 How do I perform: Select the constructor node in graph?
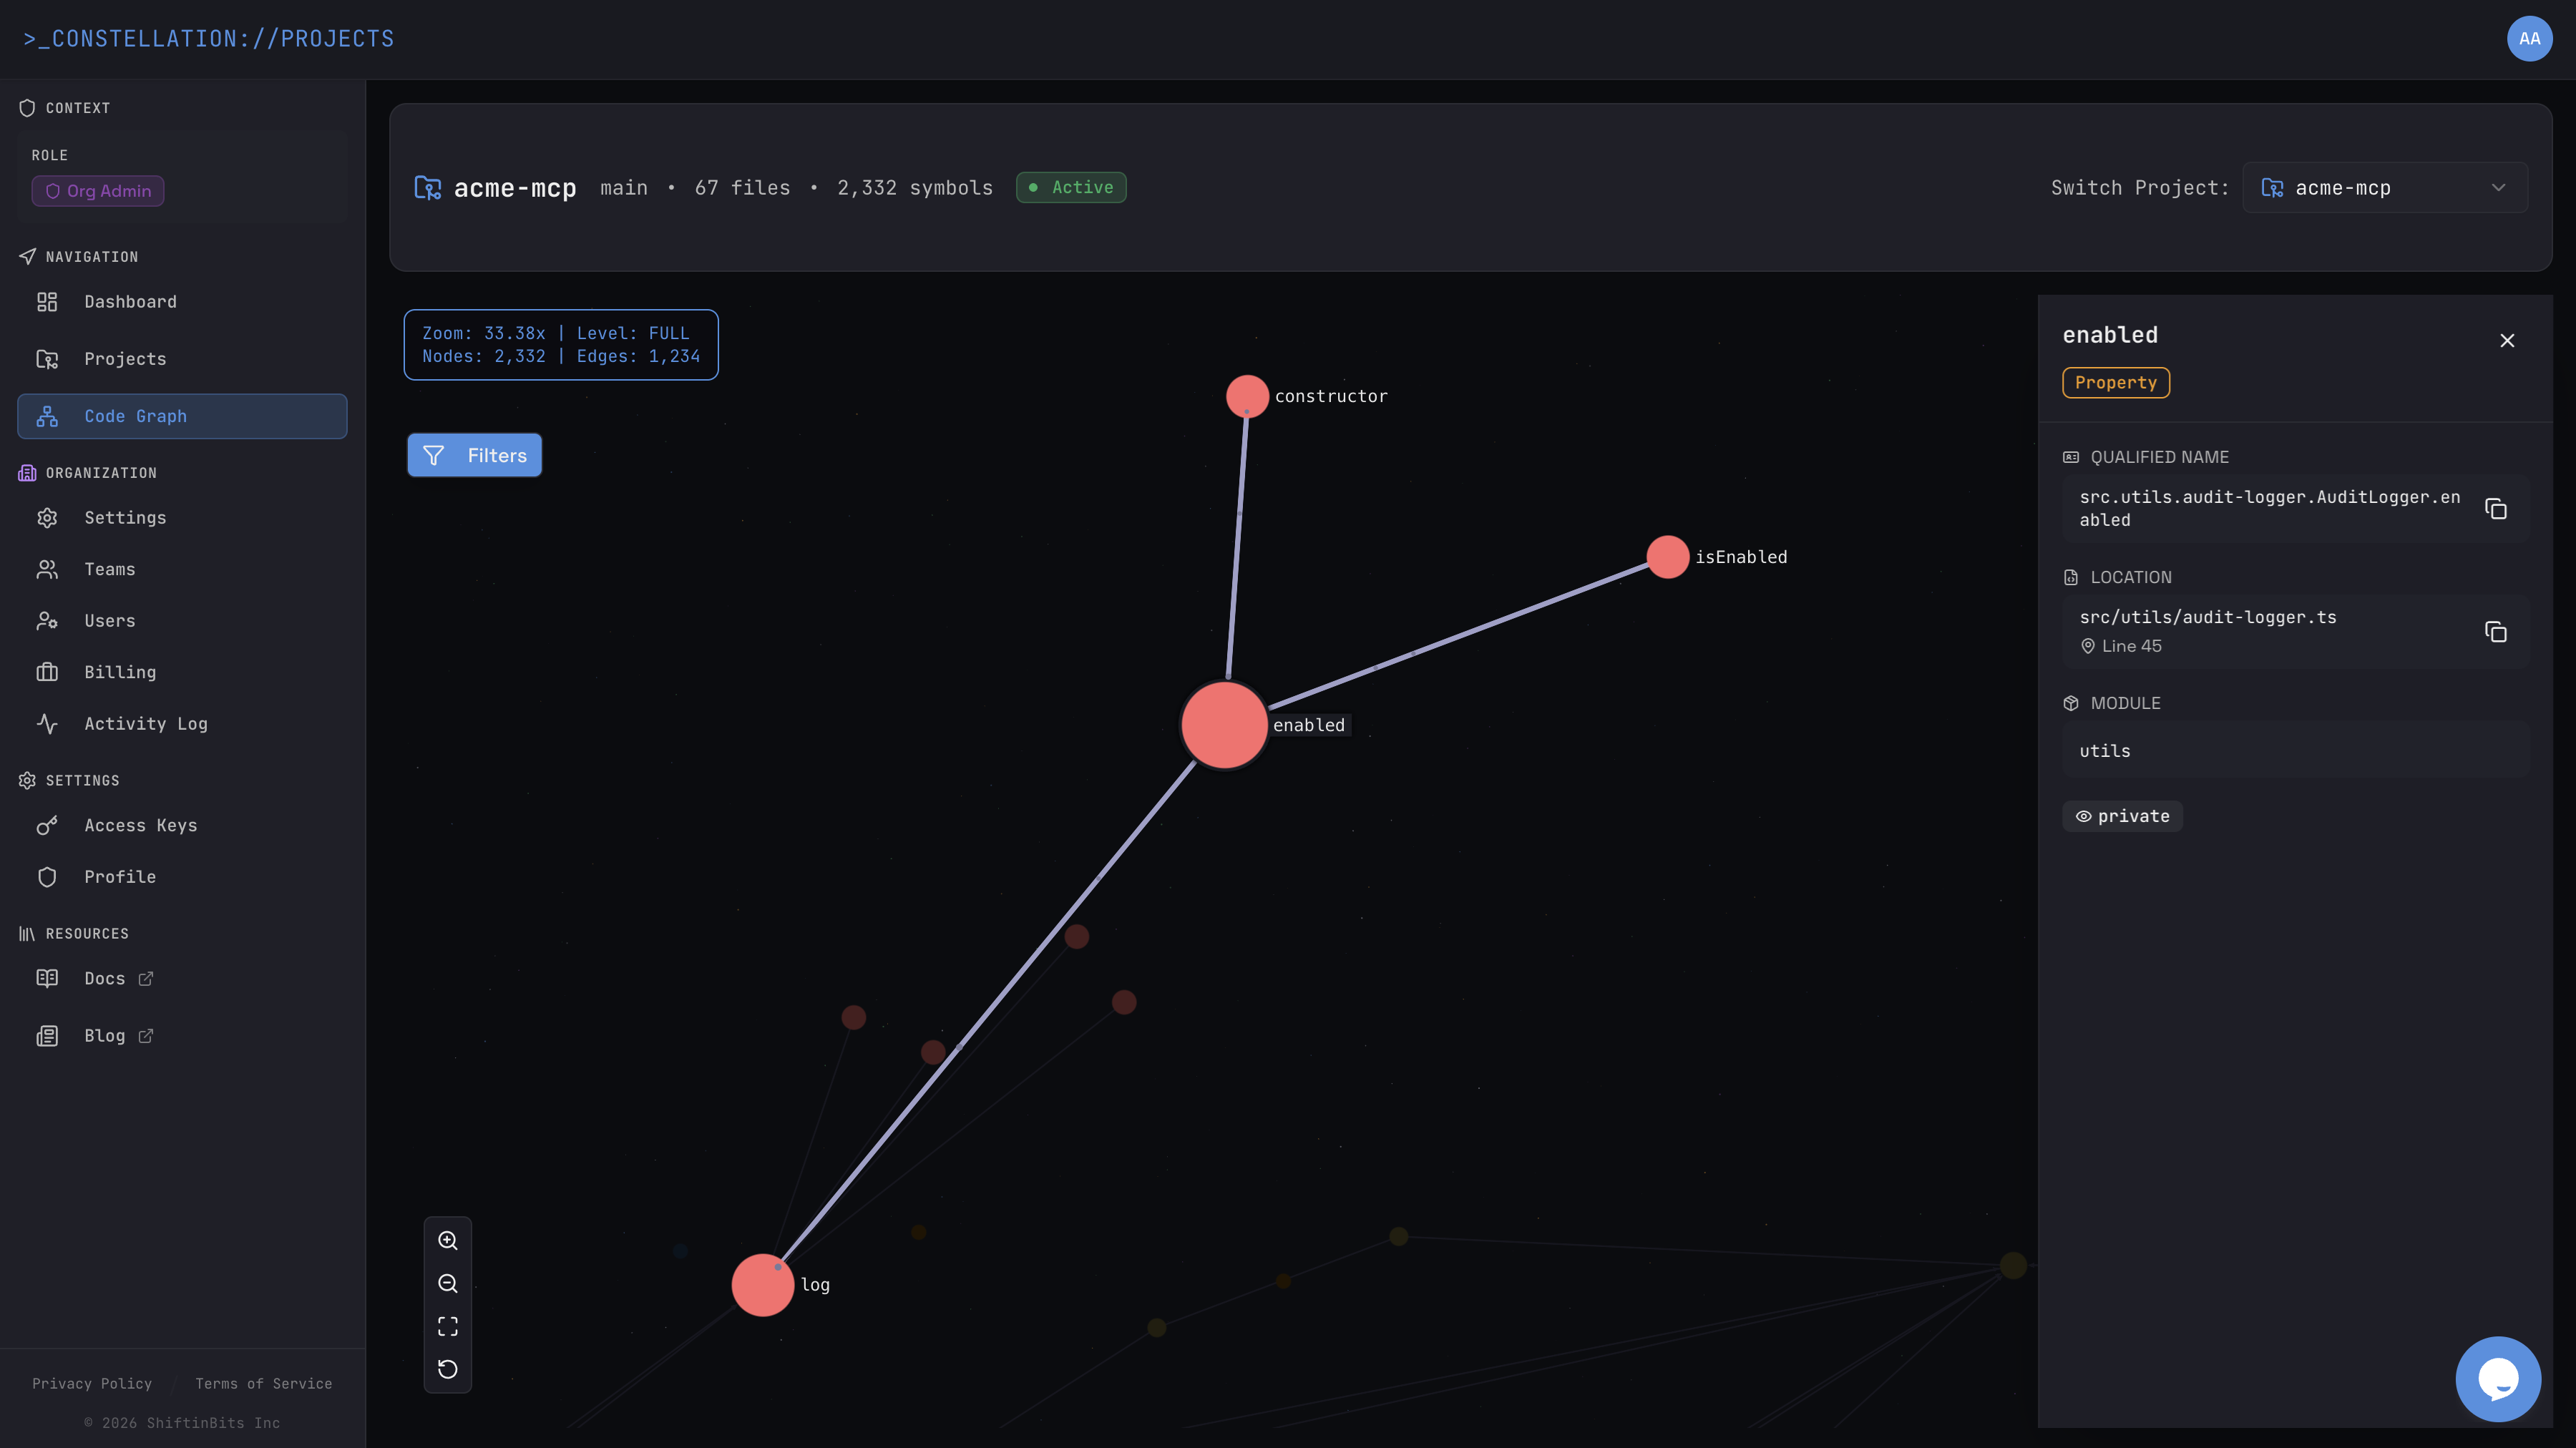[x=1247, y=396]
